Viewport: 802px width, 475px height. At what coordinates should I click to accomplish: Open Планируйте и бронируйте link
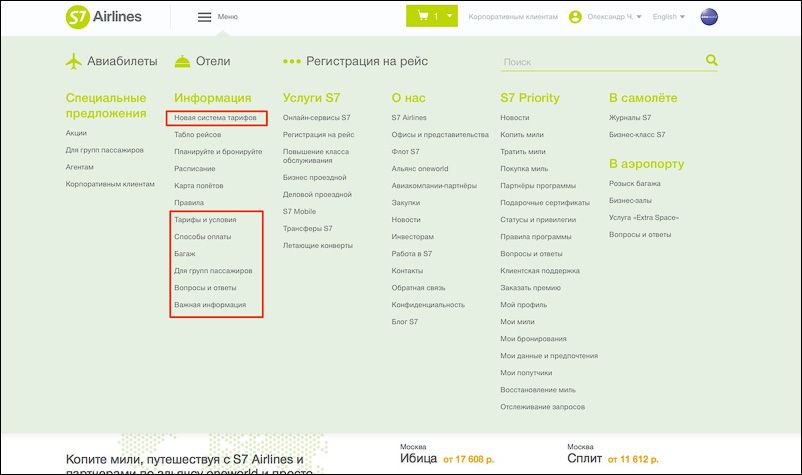(x=218, y=152)
